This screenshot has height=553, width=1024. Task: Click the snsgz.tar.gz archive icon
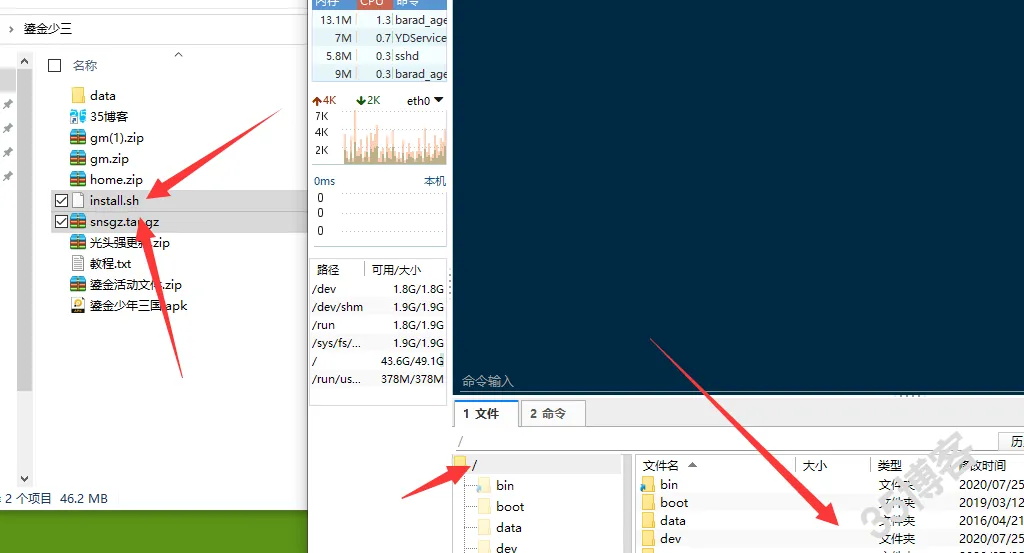click(x=78, y=221)
